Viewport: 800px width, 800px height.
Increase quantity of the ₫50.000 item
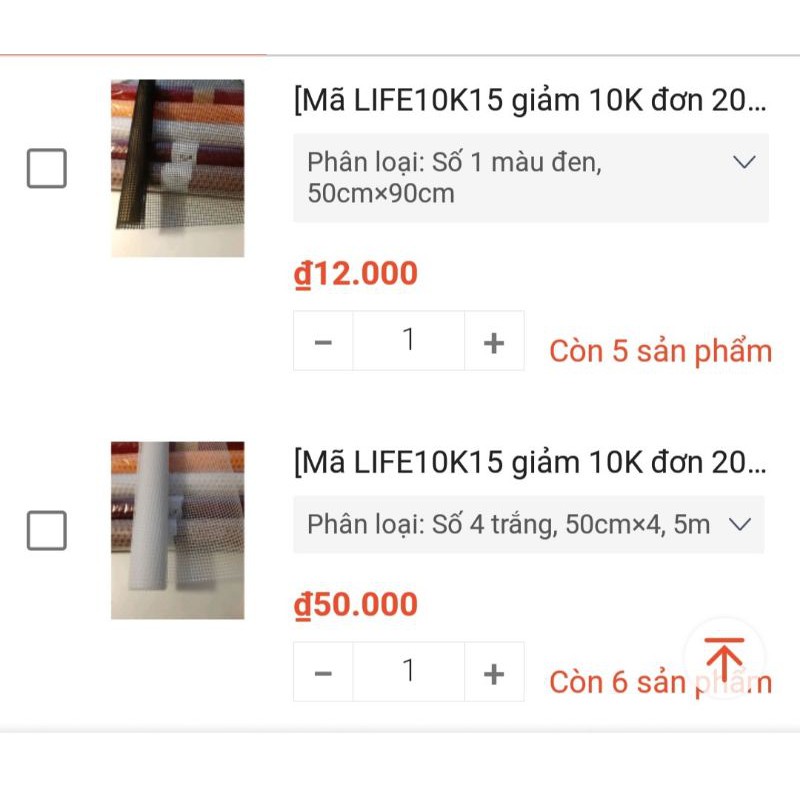pyautogui.click(x=494, y=673)
